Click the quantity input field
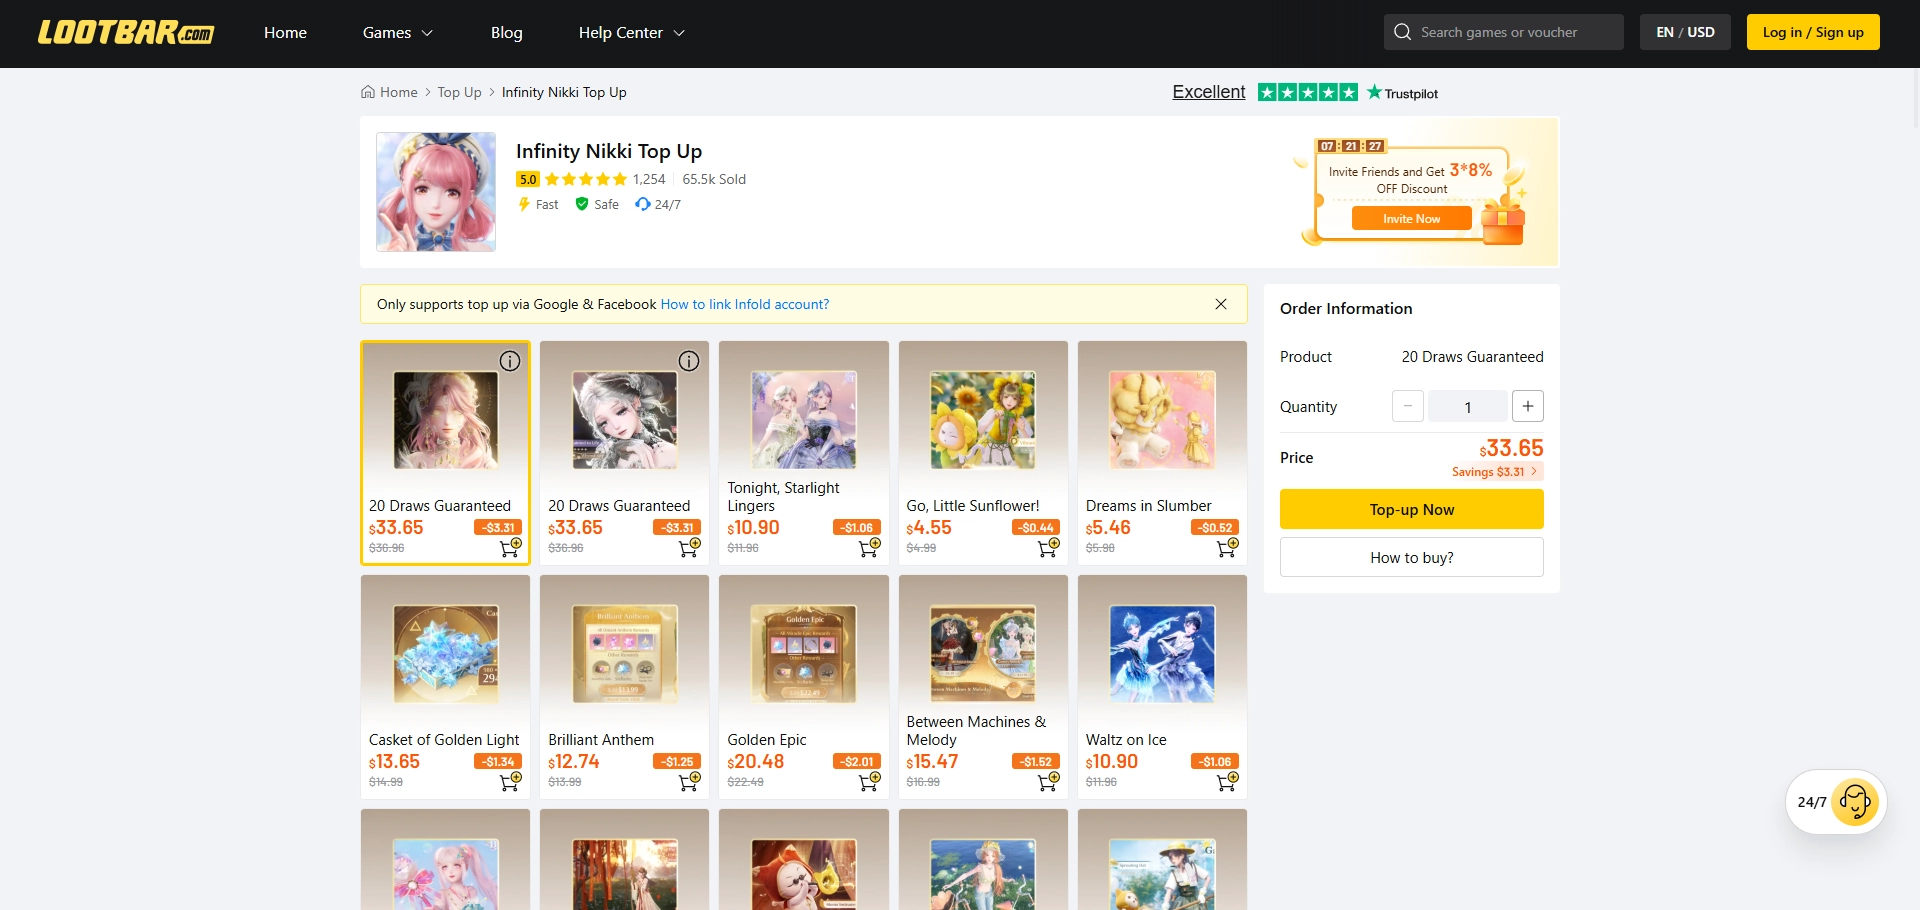The width and height of the screenshot is (1920, 910). [x=1468, y=407]
